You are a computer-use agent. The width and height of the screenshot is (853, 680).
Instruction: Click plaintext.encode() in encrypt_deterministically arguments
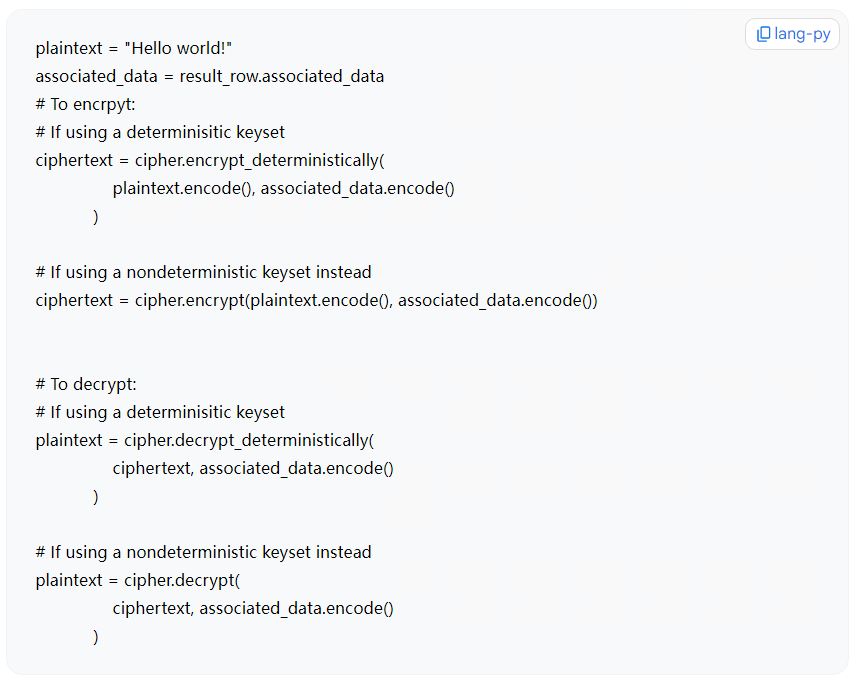(x=182, y=188)
